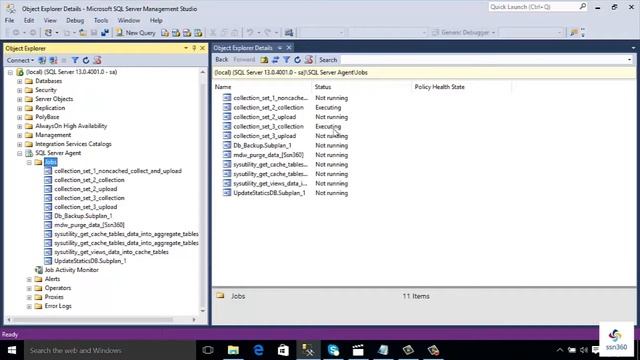Open the Task View taskbar button
This screenshot has width=640, height=360.
coord(208,350)
